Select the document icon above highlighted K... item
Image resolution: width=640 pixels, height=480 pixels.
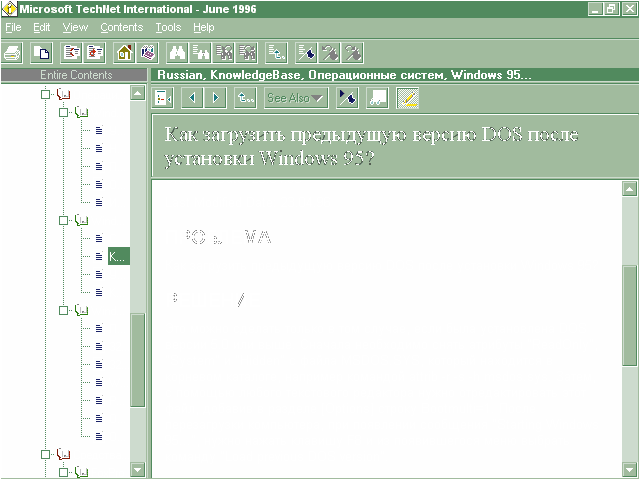(99, 238)
